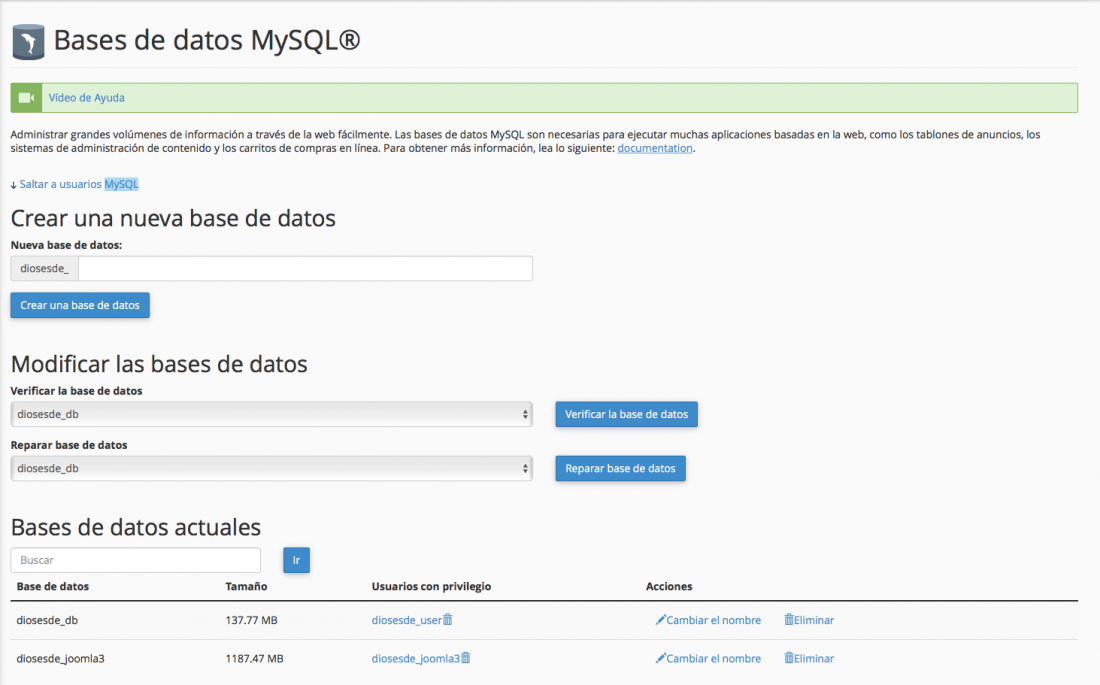1100x685 pixels.
Task: Click trash icon of Eliminar for diosesde_db
Action: point(789,620)
